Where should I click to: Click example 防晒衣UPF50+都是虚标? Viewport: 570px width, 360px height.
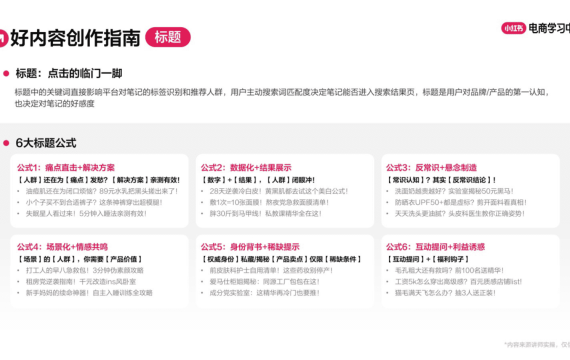coord(461,203)
